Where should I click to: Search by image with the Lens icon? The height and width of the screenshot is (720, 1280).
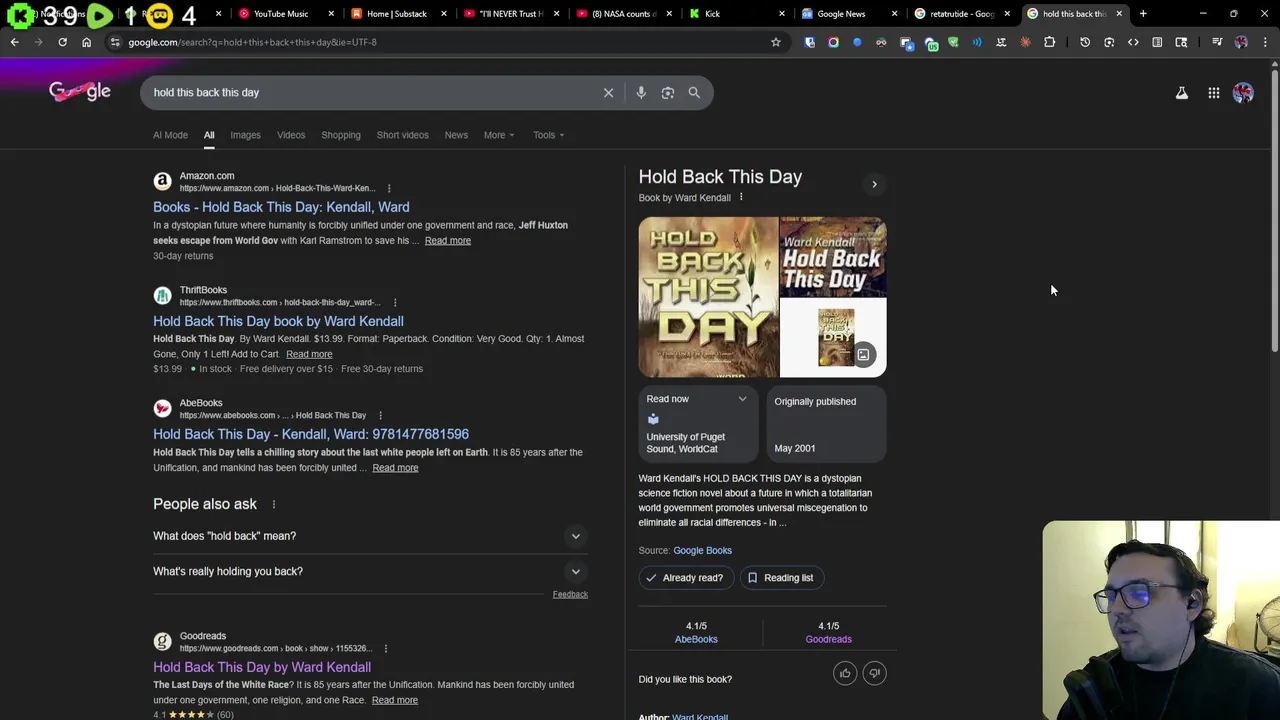(x=667, y=92)
